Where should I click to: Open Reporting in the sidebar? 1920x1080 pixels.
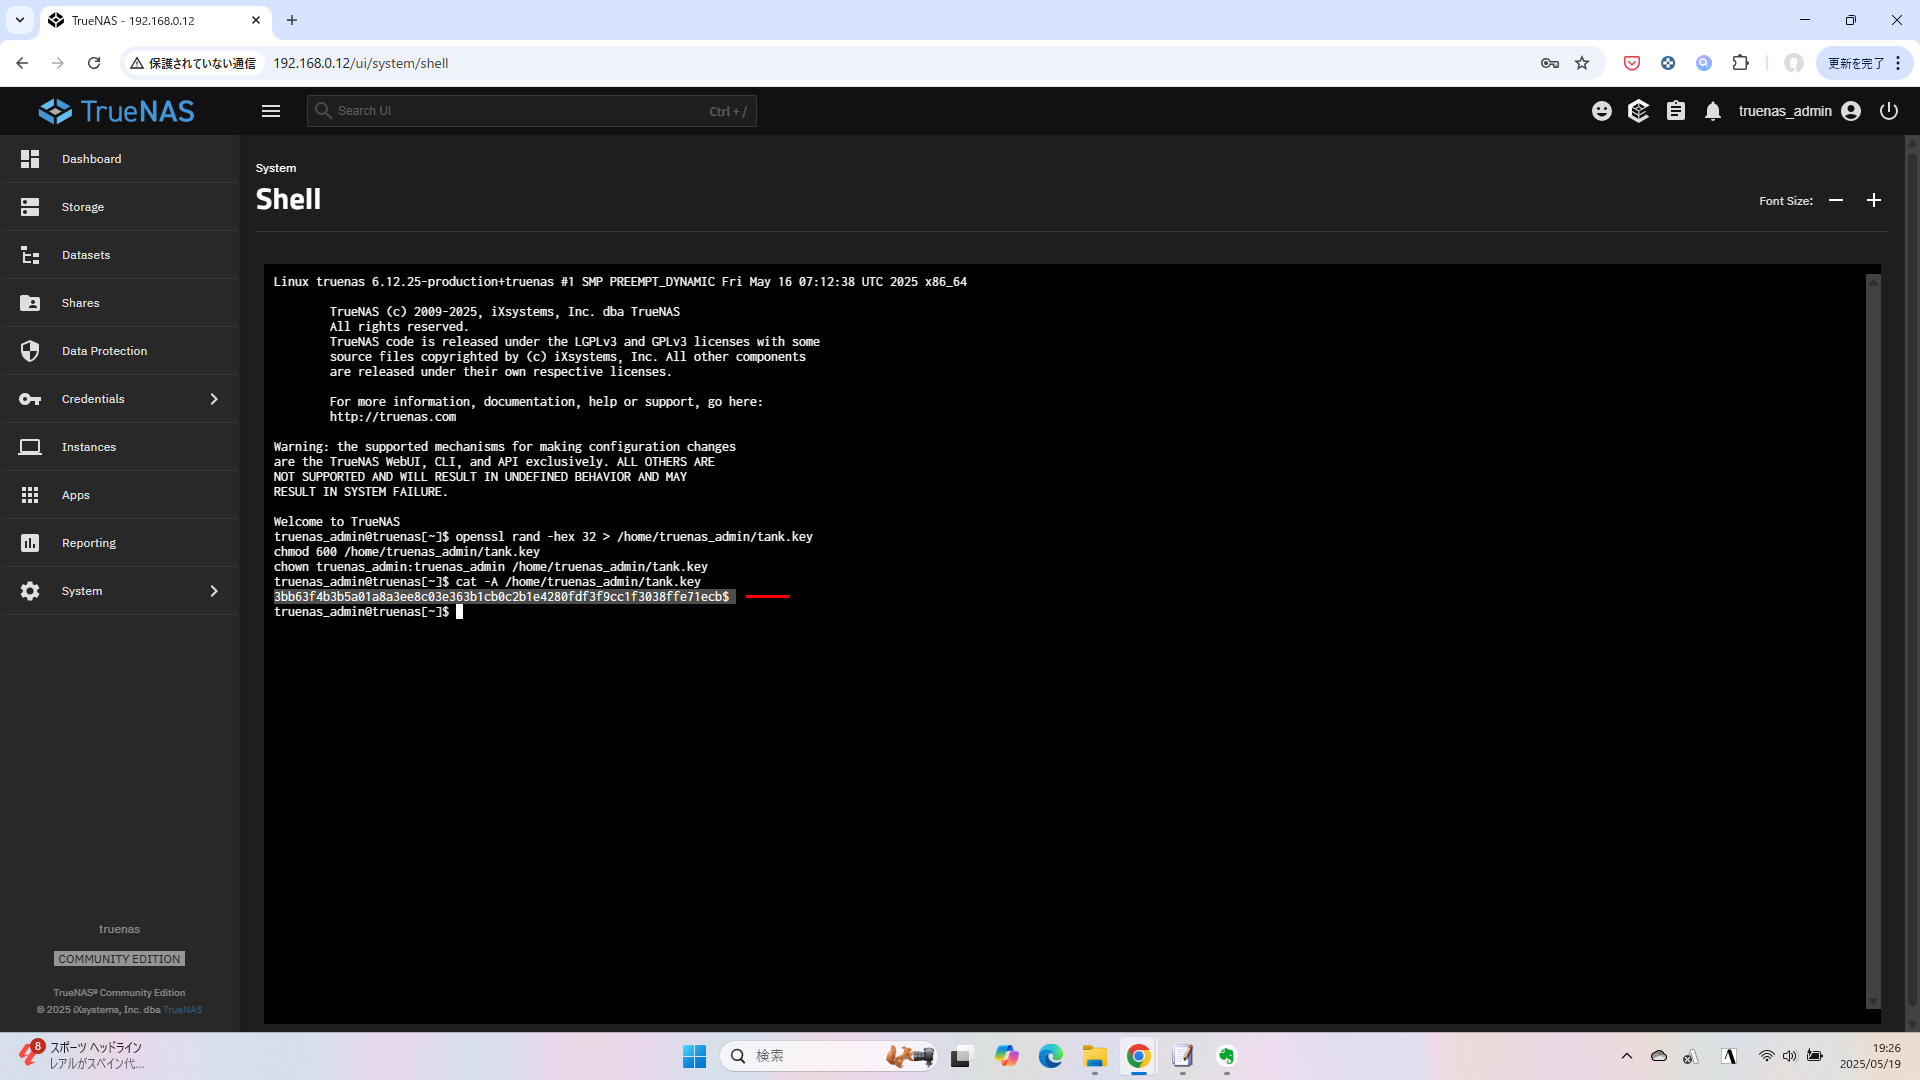point(120,543)
